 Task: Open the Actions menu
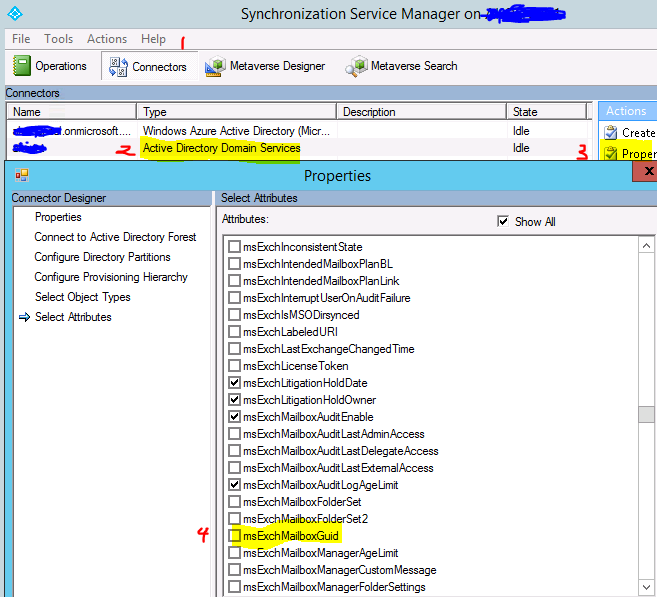107,39
